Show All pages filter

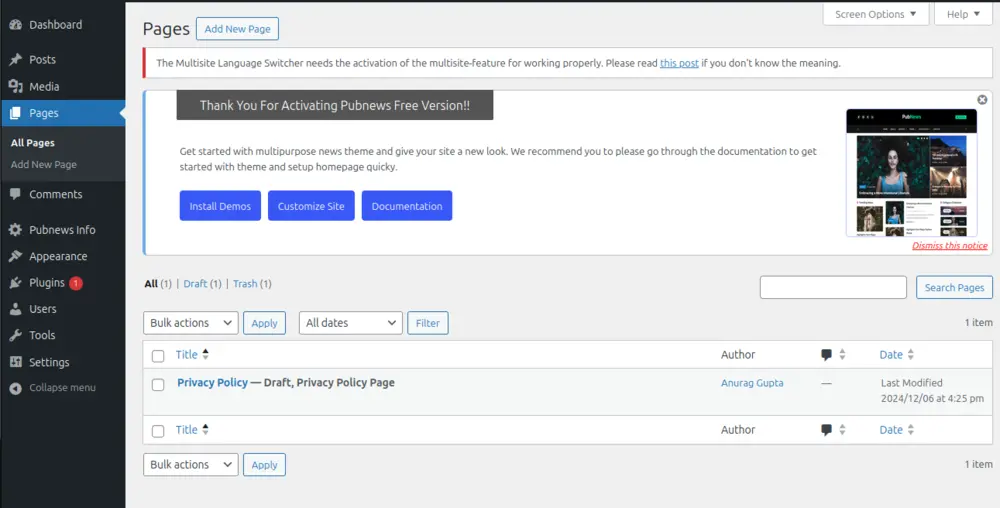pos(151,284)
